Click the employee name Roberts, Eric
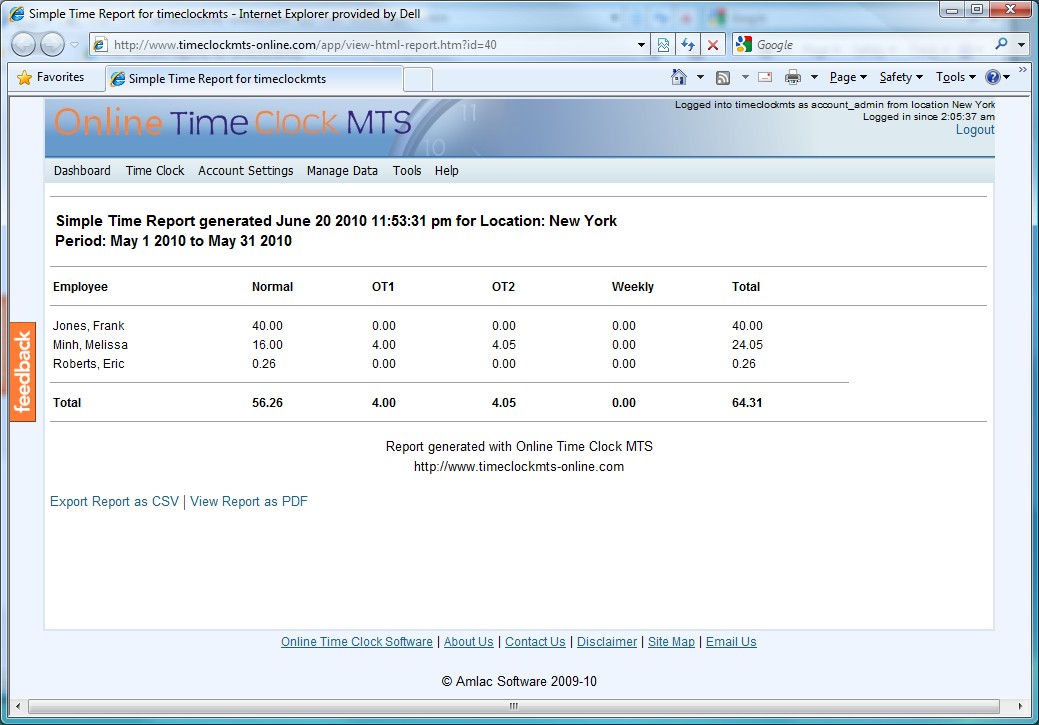The image size is (1039, 725). (89, 364)
